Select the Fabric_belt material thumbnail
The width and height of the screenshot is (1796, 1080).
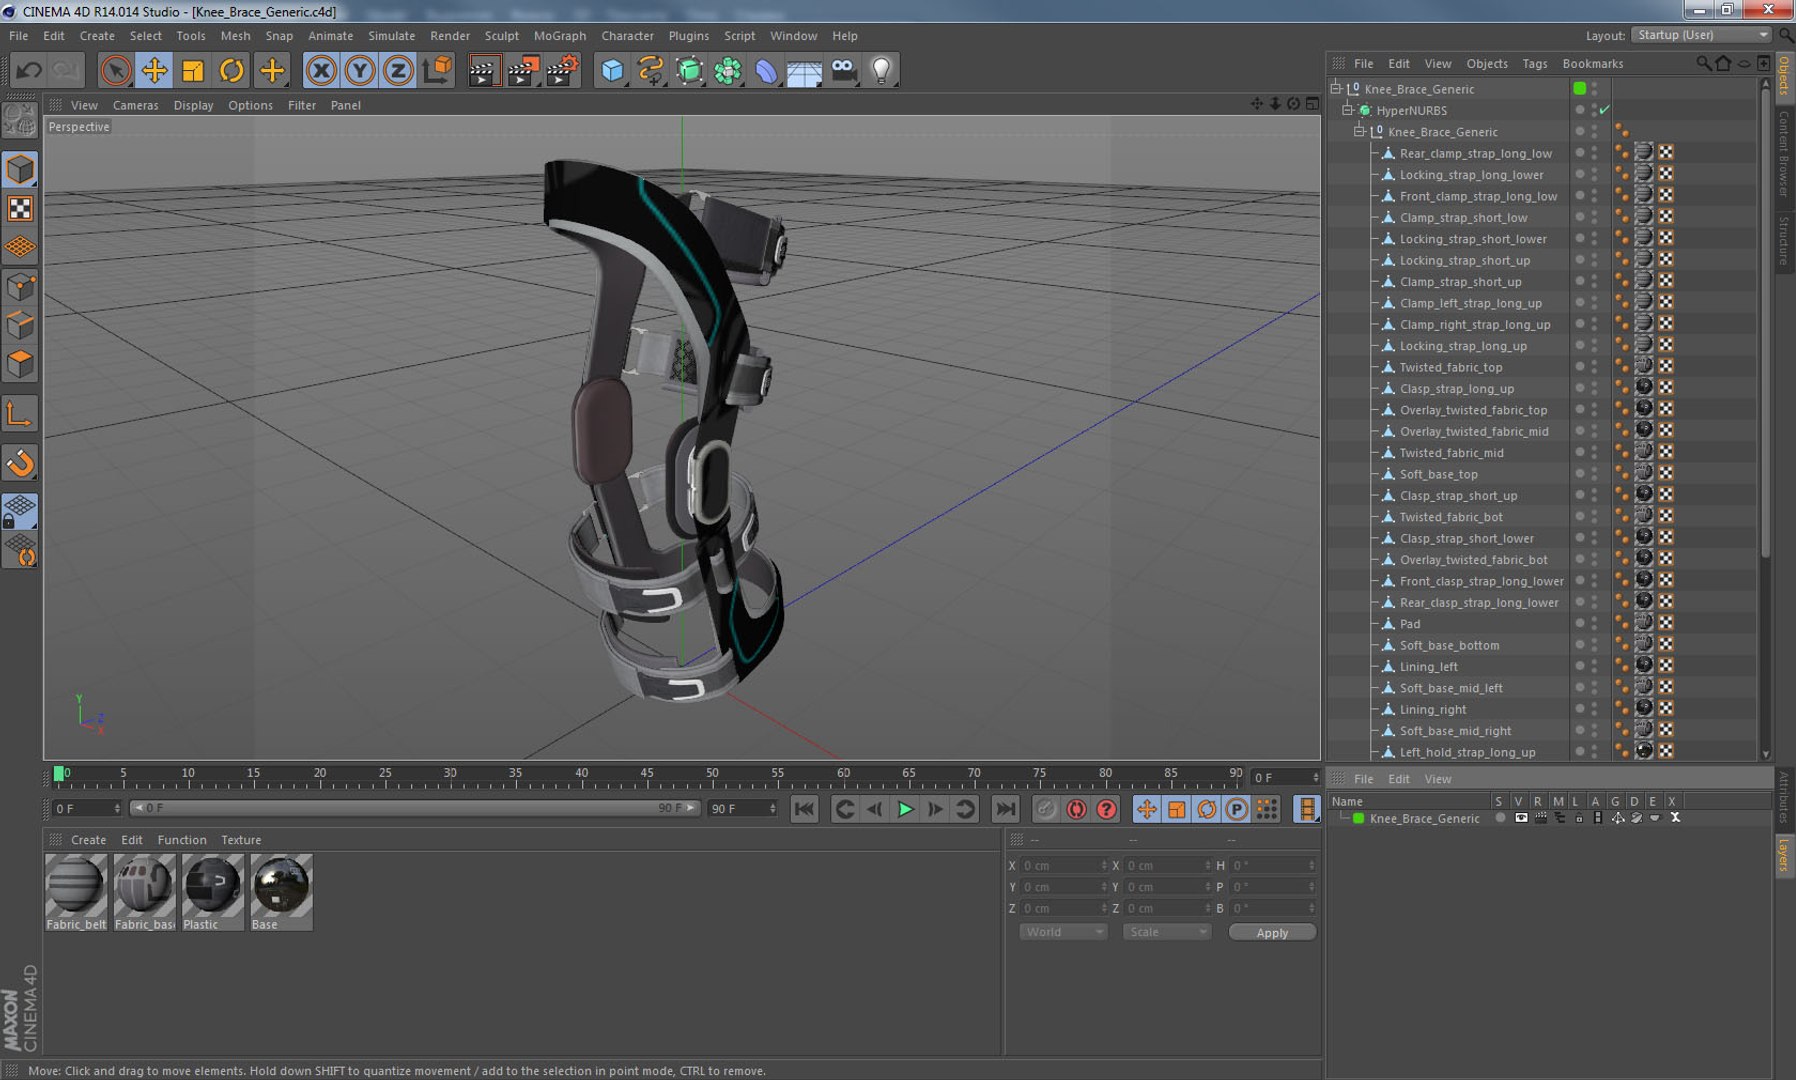tap(76, 892)
